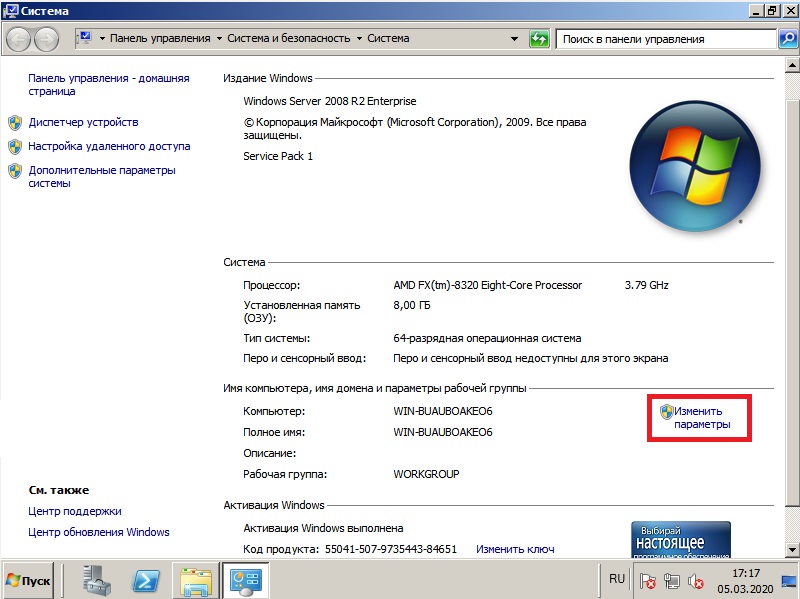
Task: Click the 8,00 ГБ memory value
Action: pyautogui.click(x=412, y=305)
